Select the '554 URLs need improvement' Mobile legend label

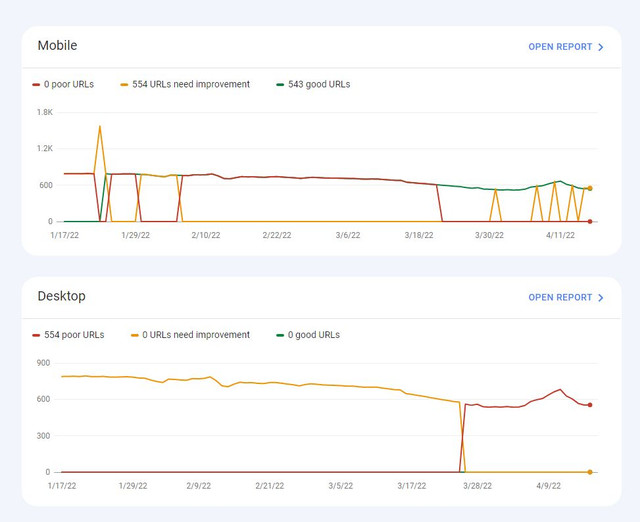point(191,84)
